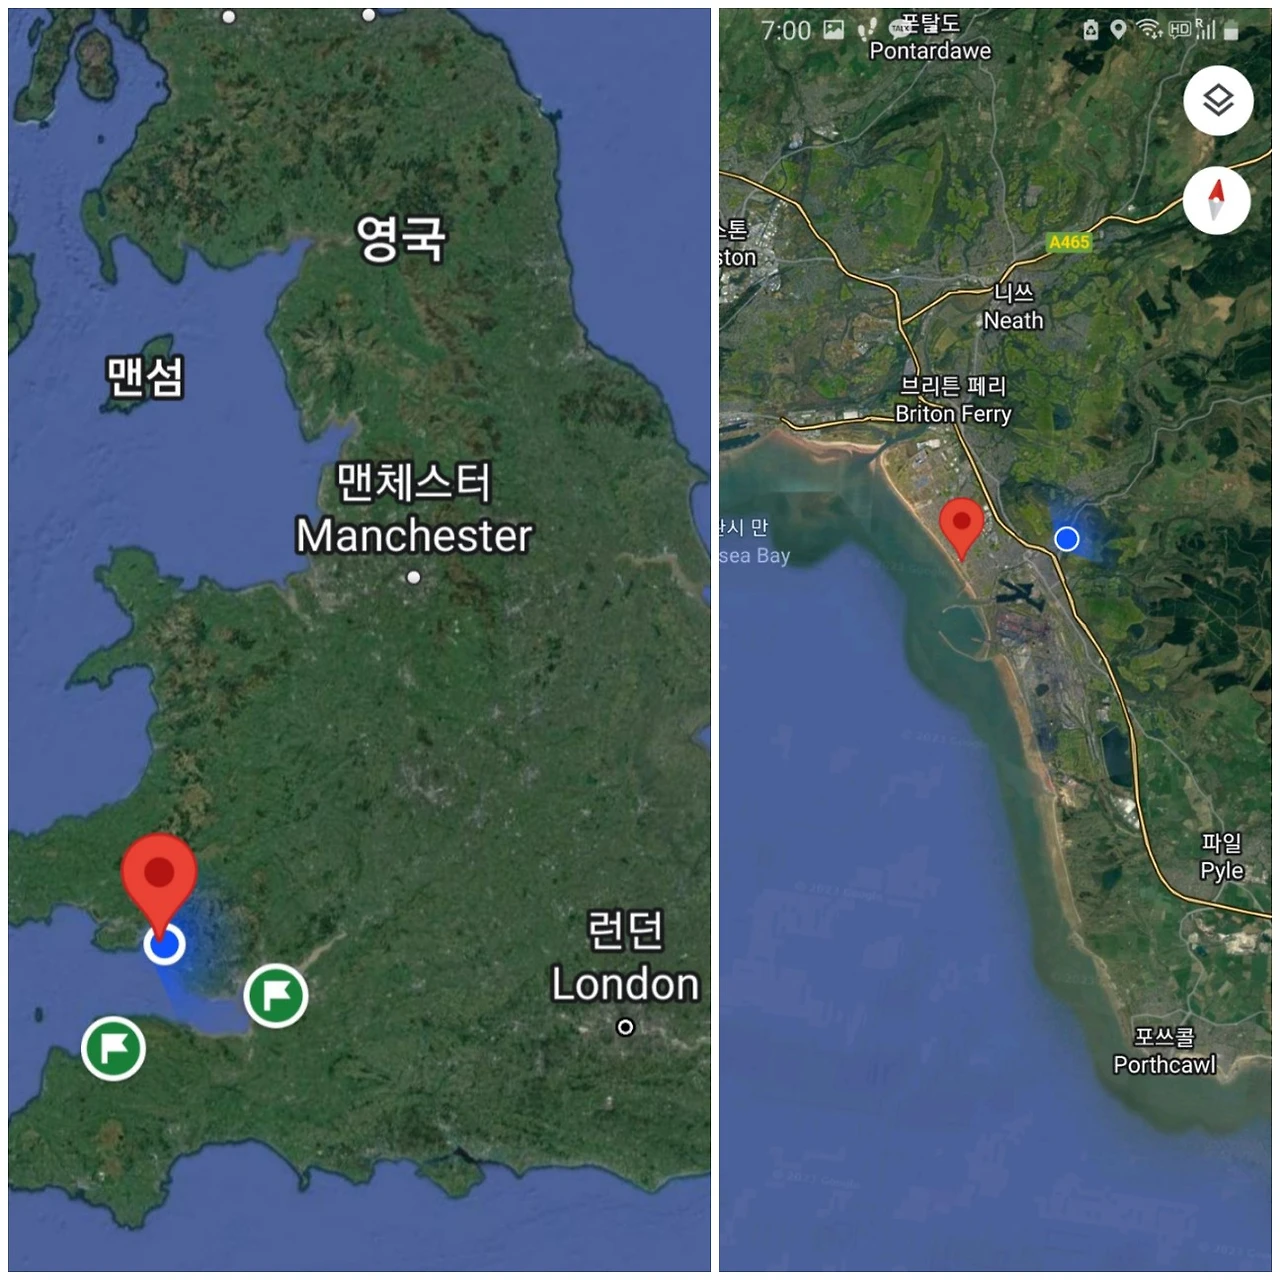Image resolution: width=1280 pixels, height=1280 pixels.
Task: Tap the red pin near Briton Ferry
Action: click(962, 528)
